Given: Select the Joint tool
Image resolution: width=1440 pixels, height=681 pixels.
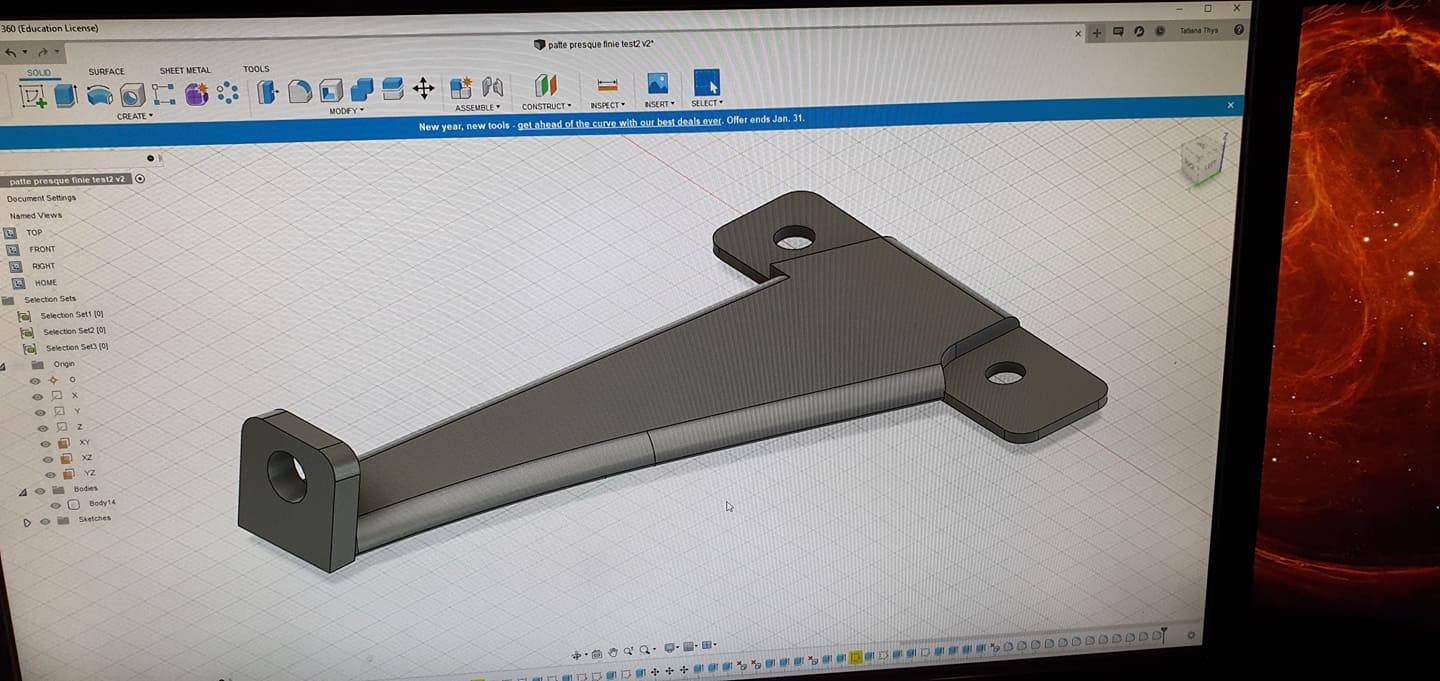Looking at the screenshot, I should click(493, 87).
